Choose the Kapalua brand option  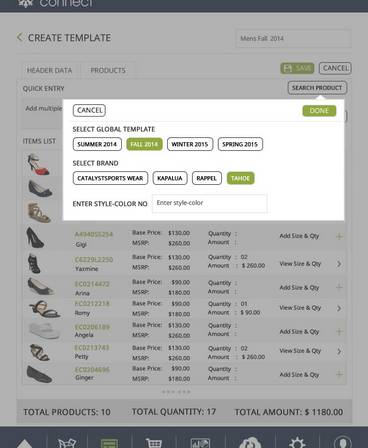(x=170, y=178)
